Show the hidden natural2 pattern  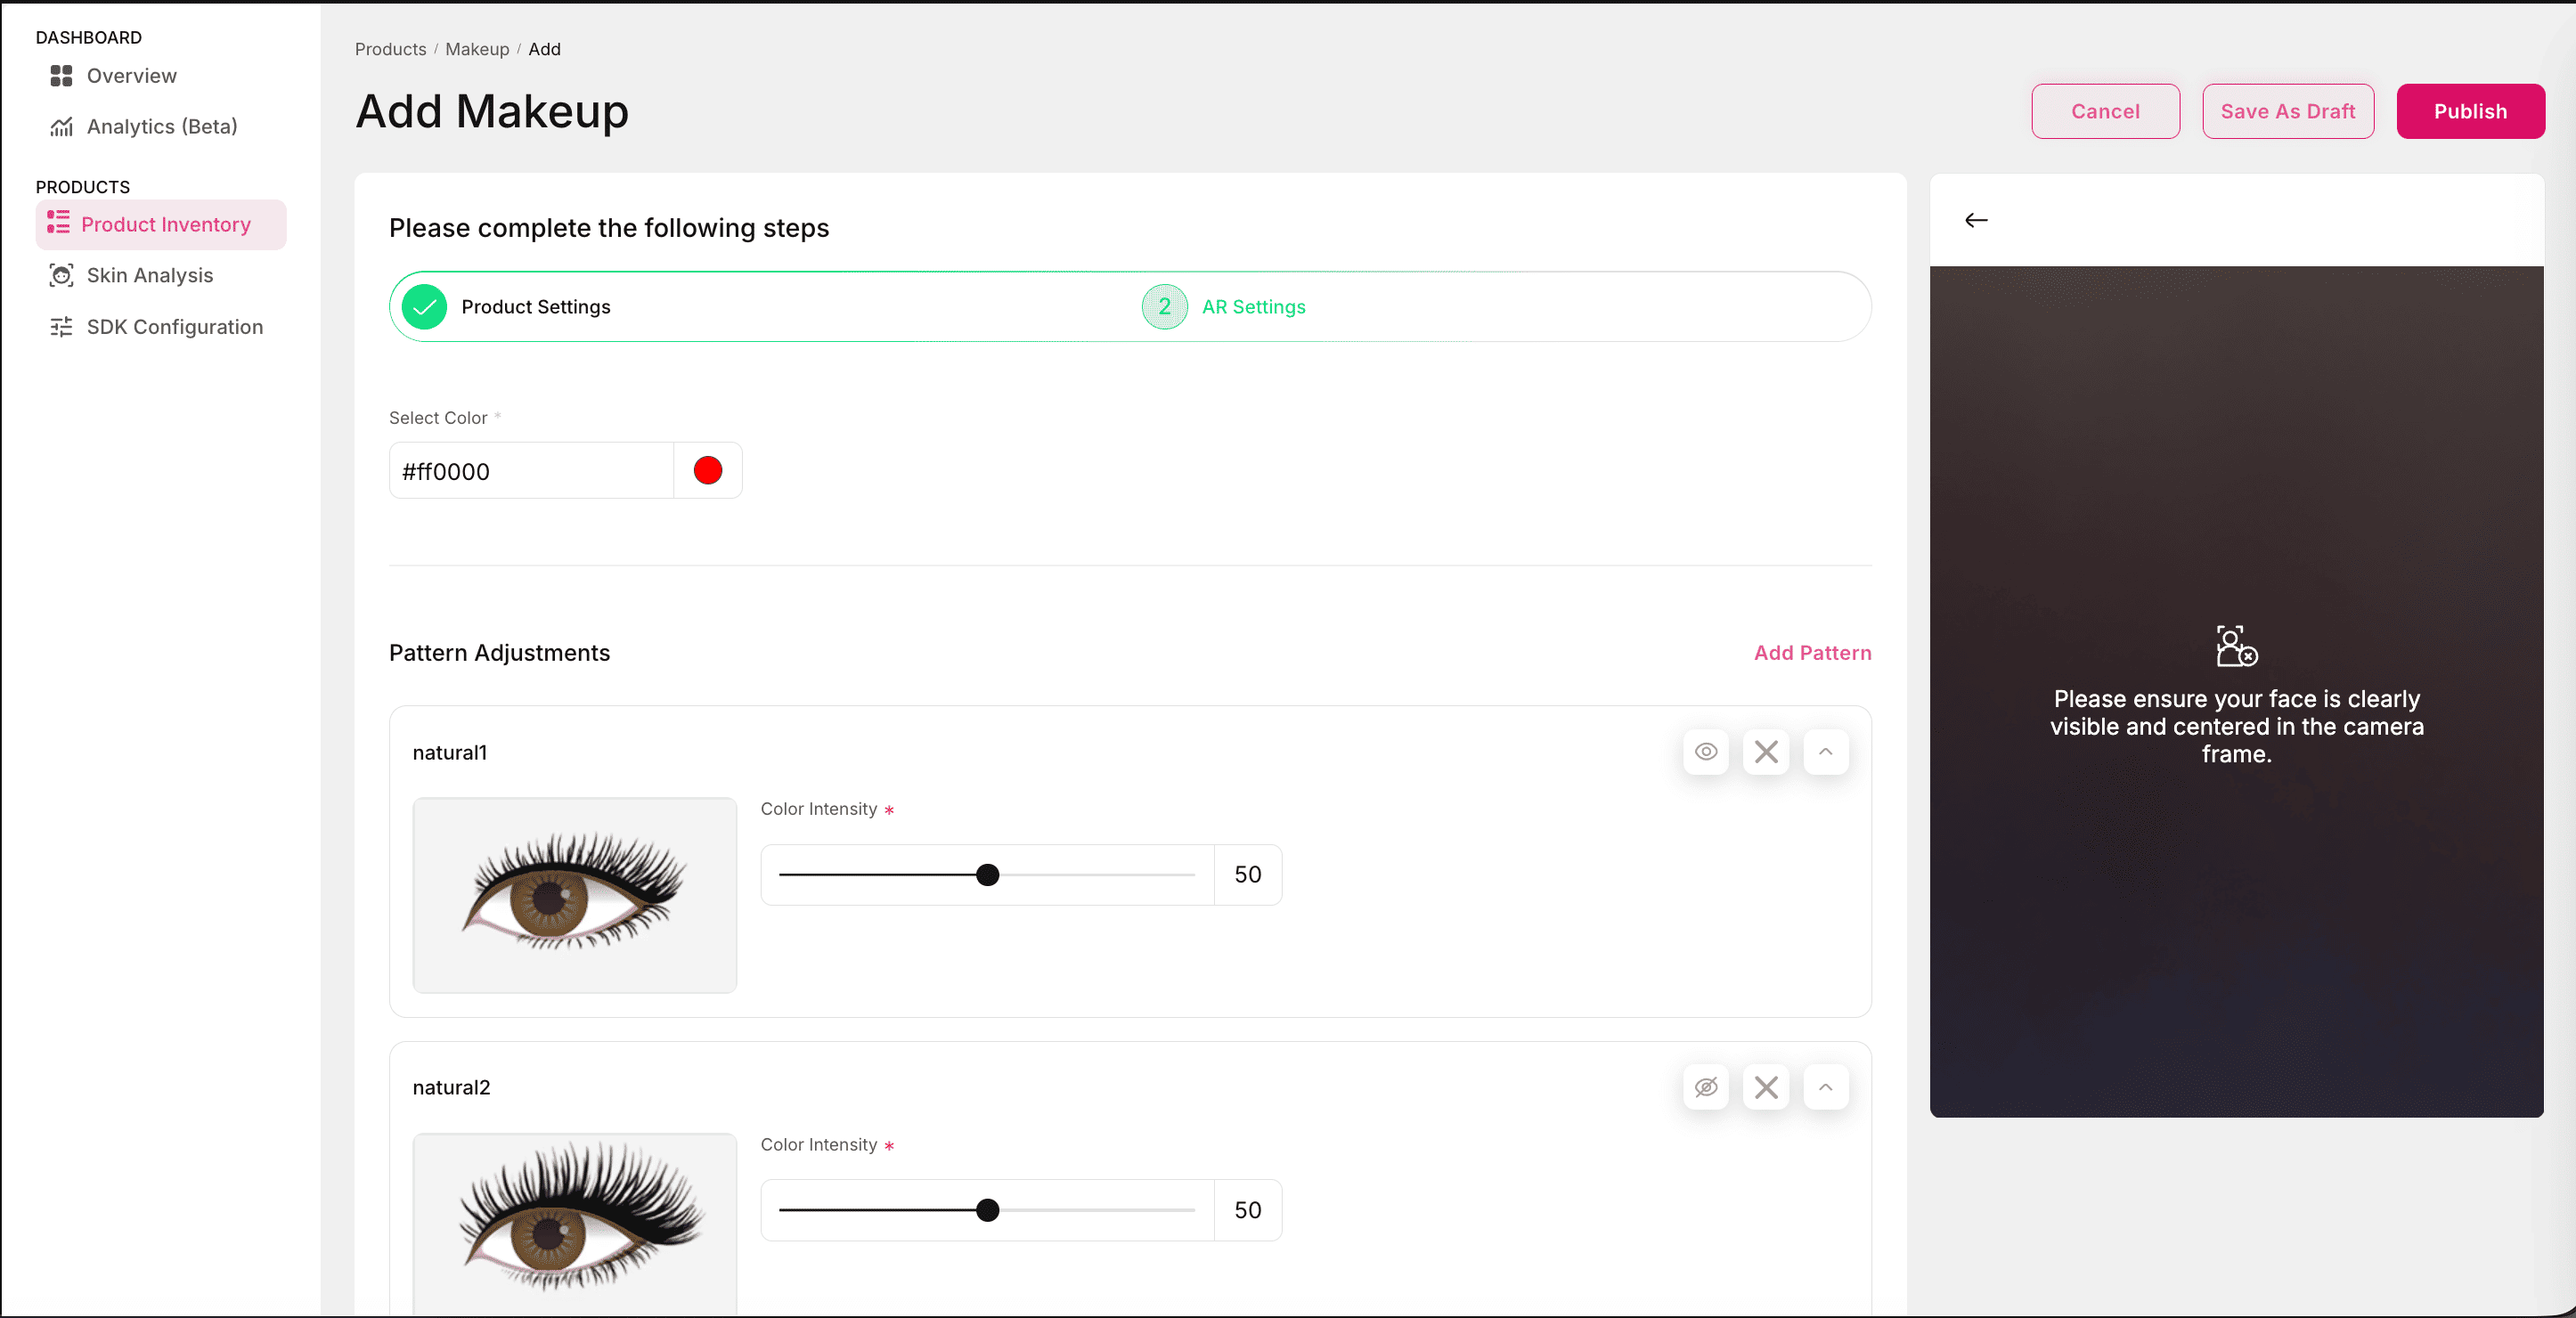point(1706,1087)
